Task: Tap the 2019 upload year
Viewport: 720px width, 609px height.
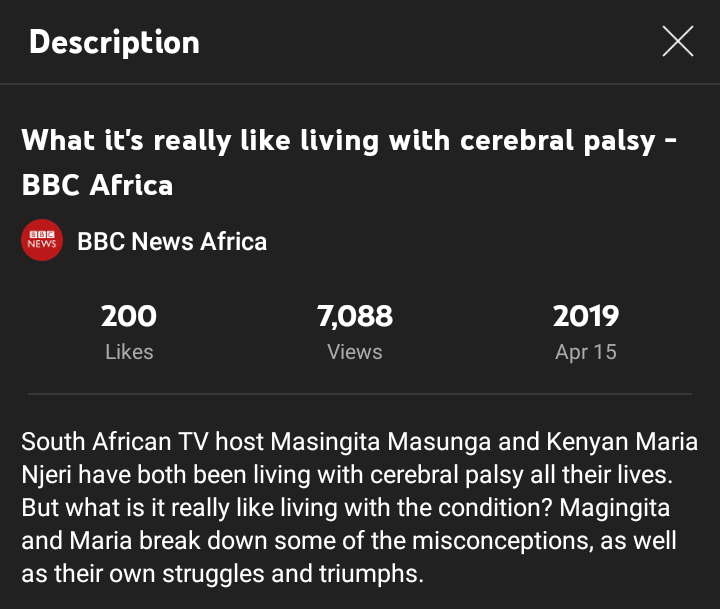Action: tap(586, 317)
